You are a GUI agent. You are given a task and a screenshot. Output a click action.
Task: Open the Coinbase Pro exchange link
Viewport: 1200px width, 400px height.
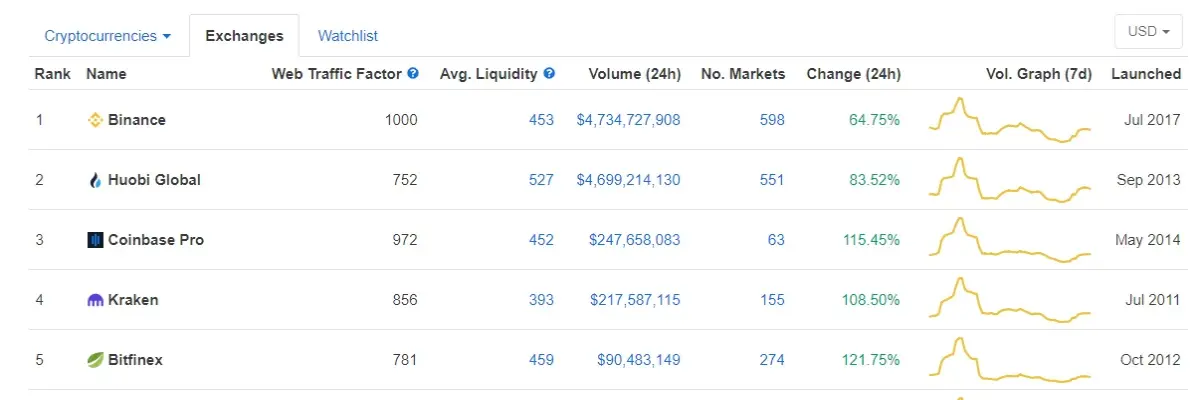pyautogui.click(x=156, y=240)
